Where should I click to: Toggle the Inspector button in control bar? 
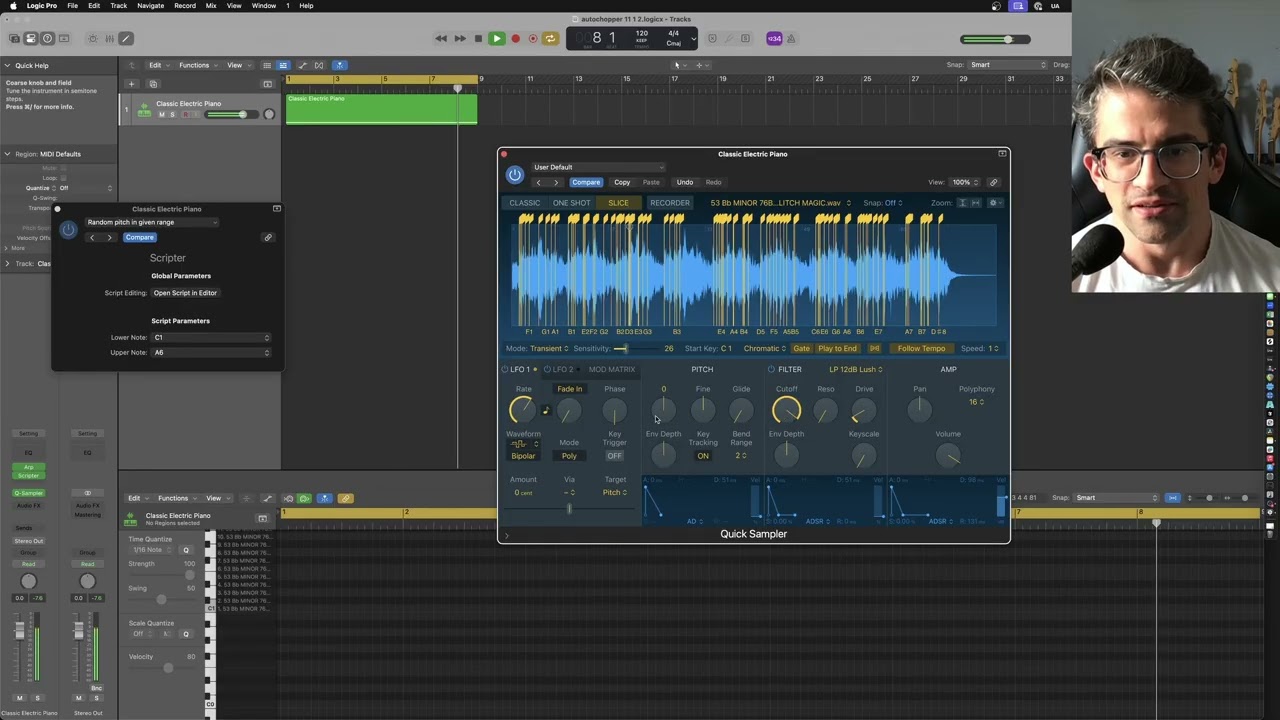point(30,39)
